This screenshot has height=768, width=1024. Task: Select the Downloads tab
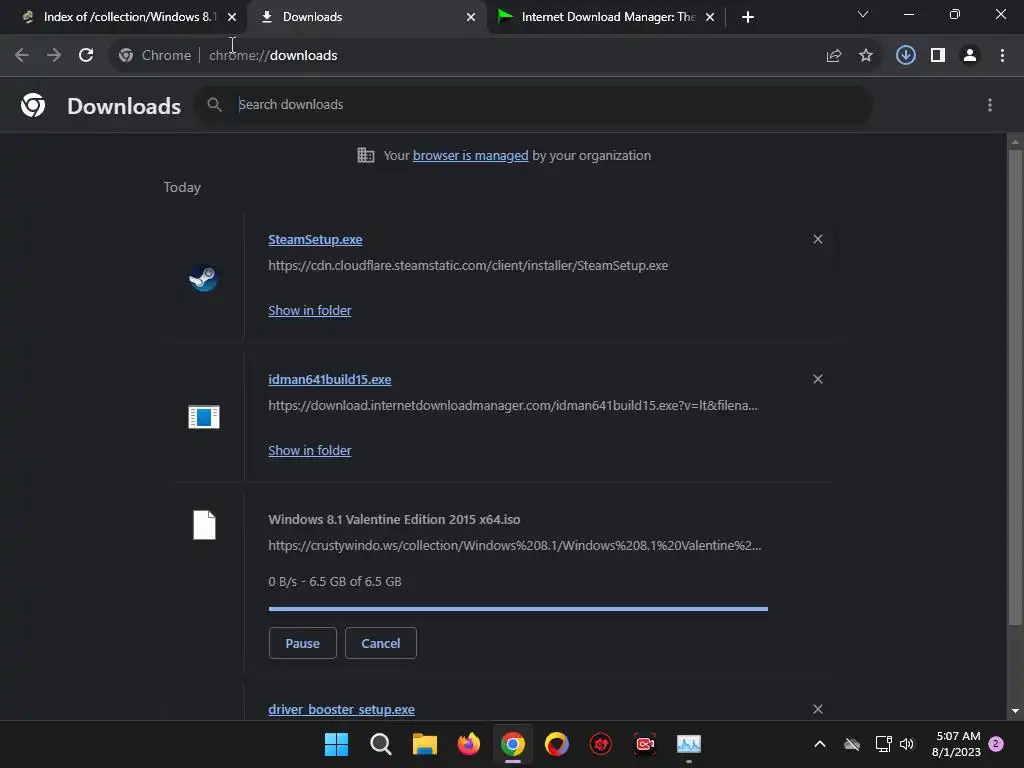pyautogui.click(x=366, y=17)
